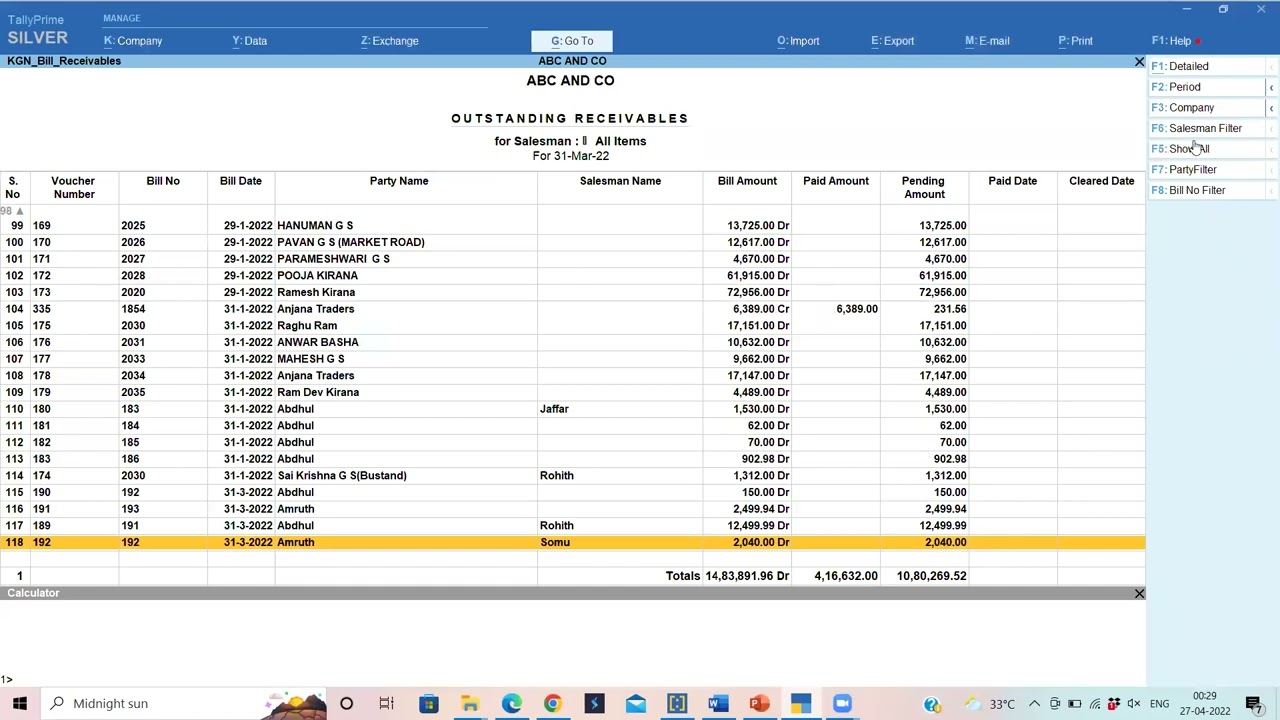This screenshot has height=720, width=1280.
Task: Open O: Import menu
Action: point(798,41)
